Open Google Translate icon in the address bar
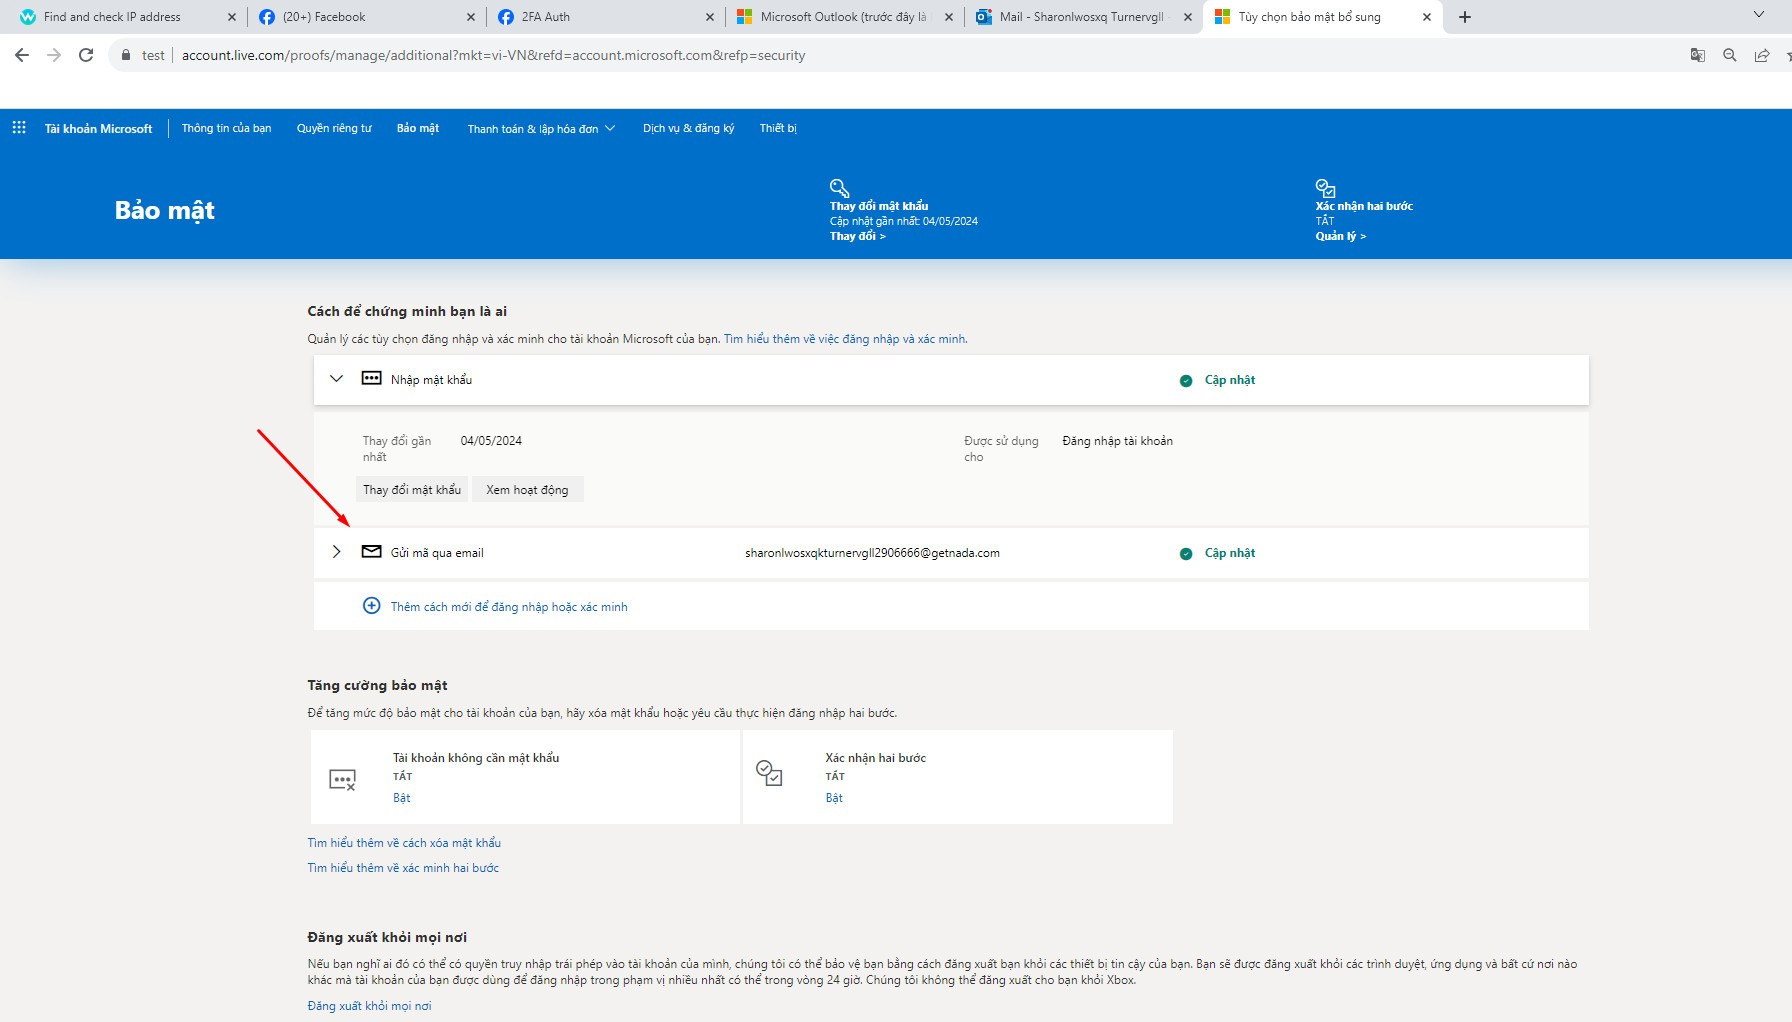The image size is (1792, 1022). click(1697, 55)
